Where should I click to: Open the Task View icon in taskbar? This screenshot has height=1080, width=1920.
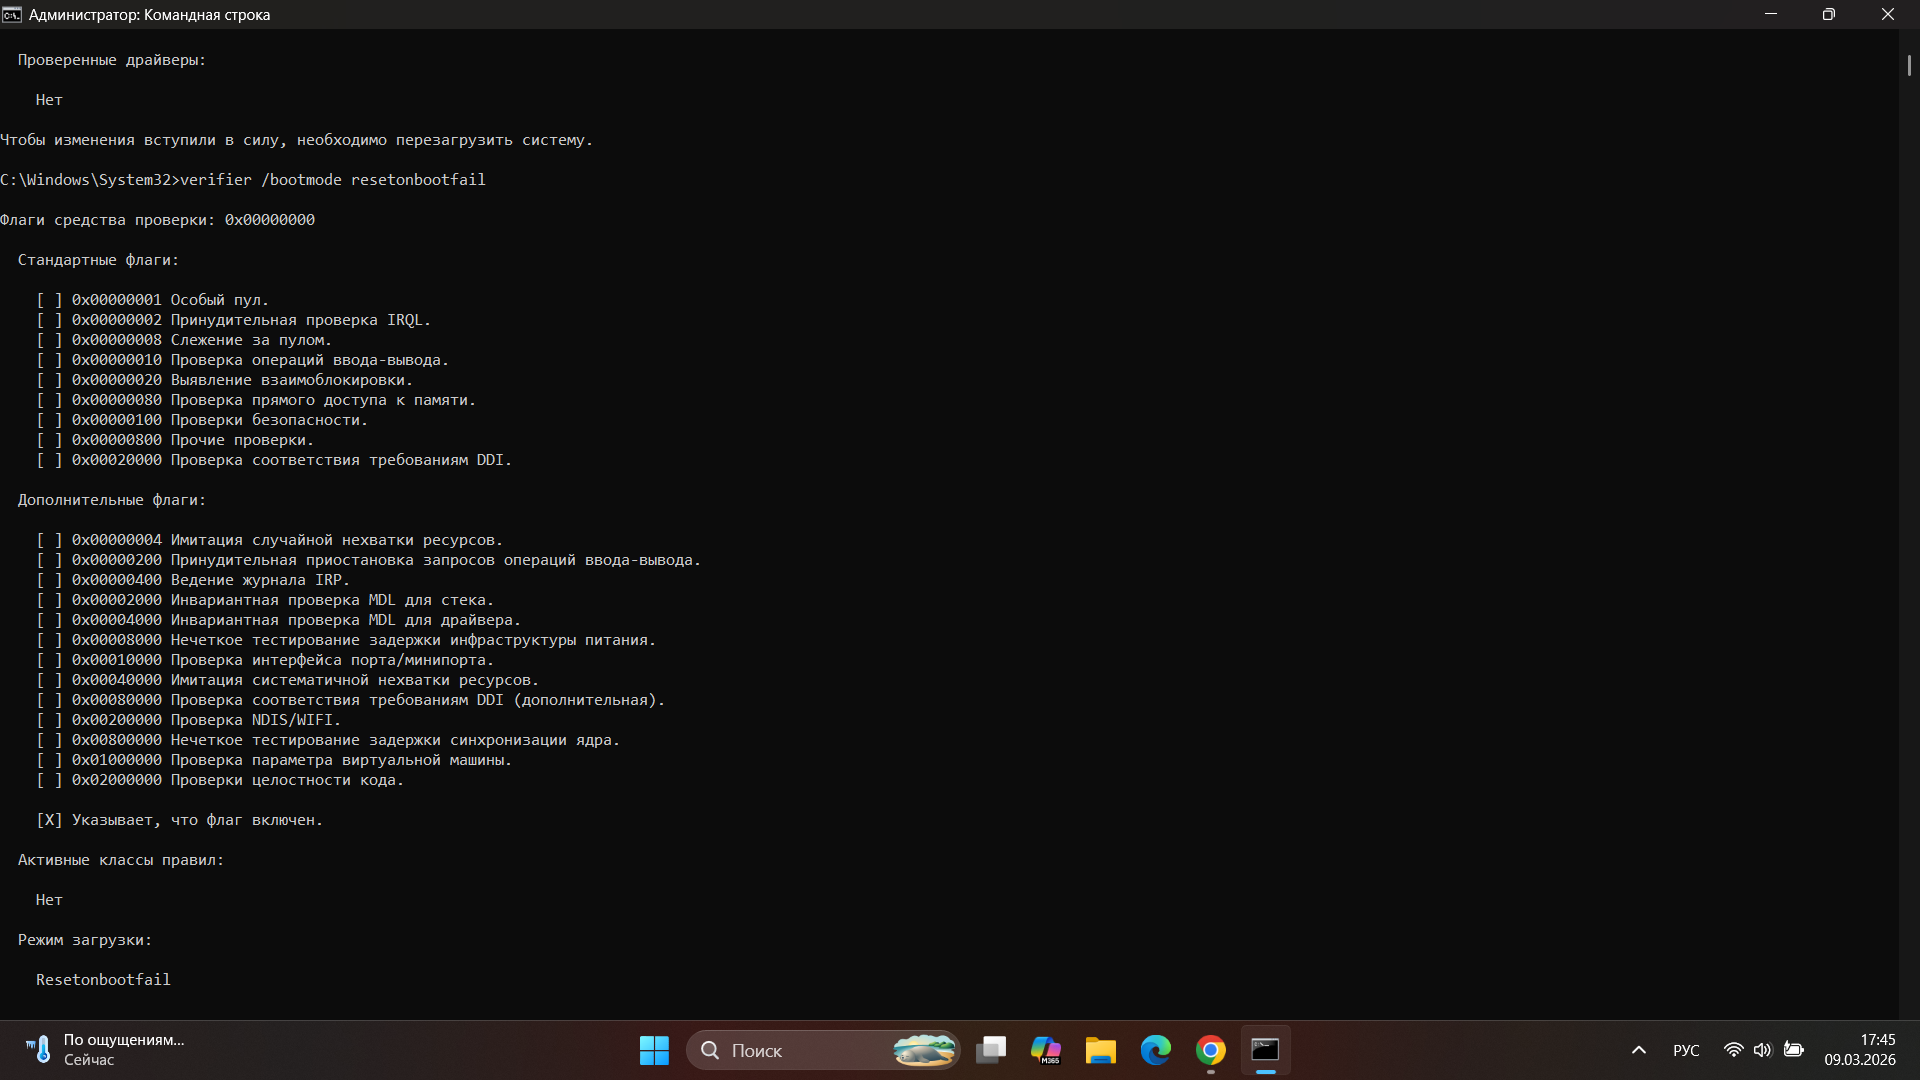(991, 1050)
